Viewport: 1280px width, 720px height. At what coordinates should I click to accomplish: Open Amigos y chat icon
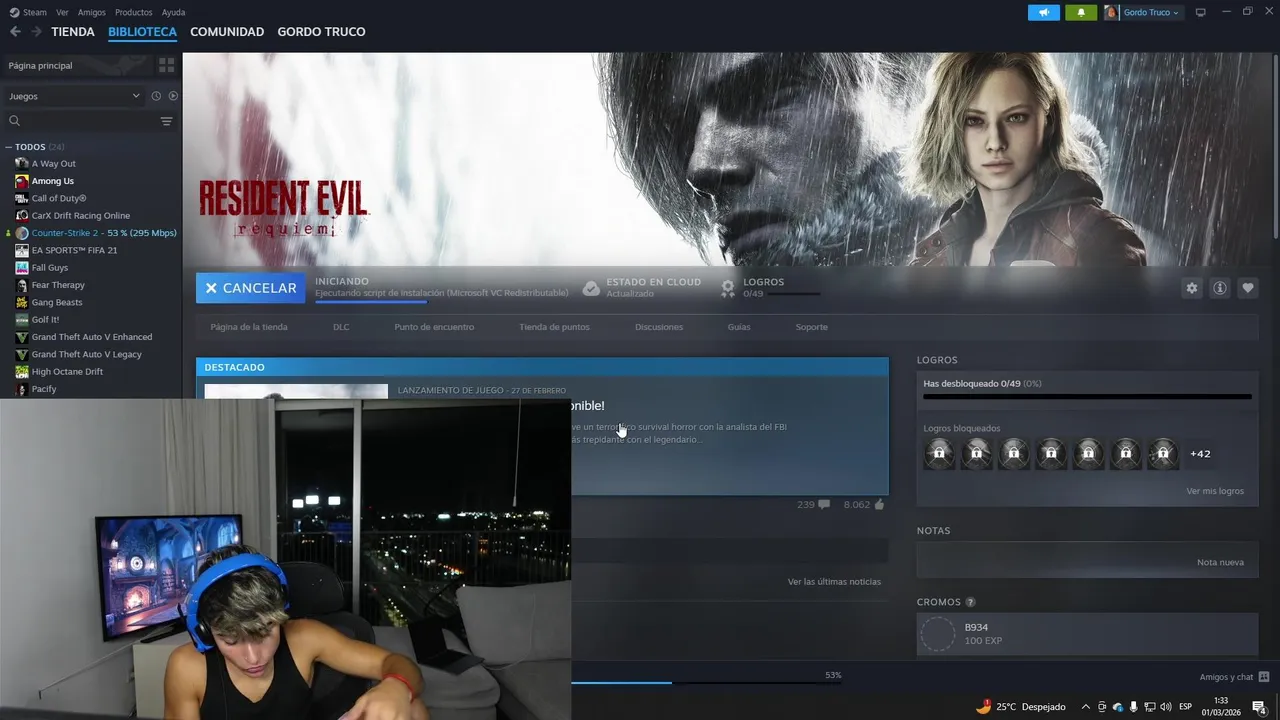(x=1264, y=677)
